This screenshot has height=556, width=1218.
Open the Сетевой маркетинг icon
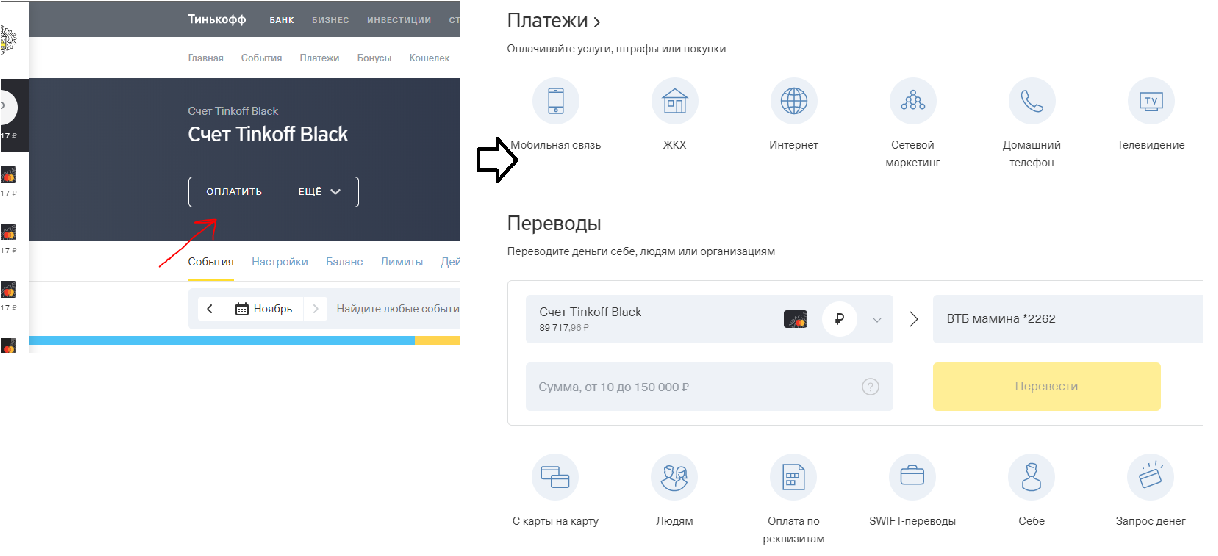click(913, 100)
